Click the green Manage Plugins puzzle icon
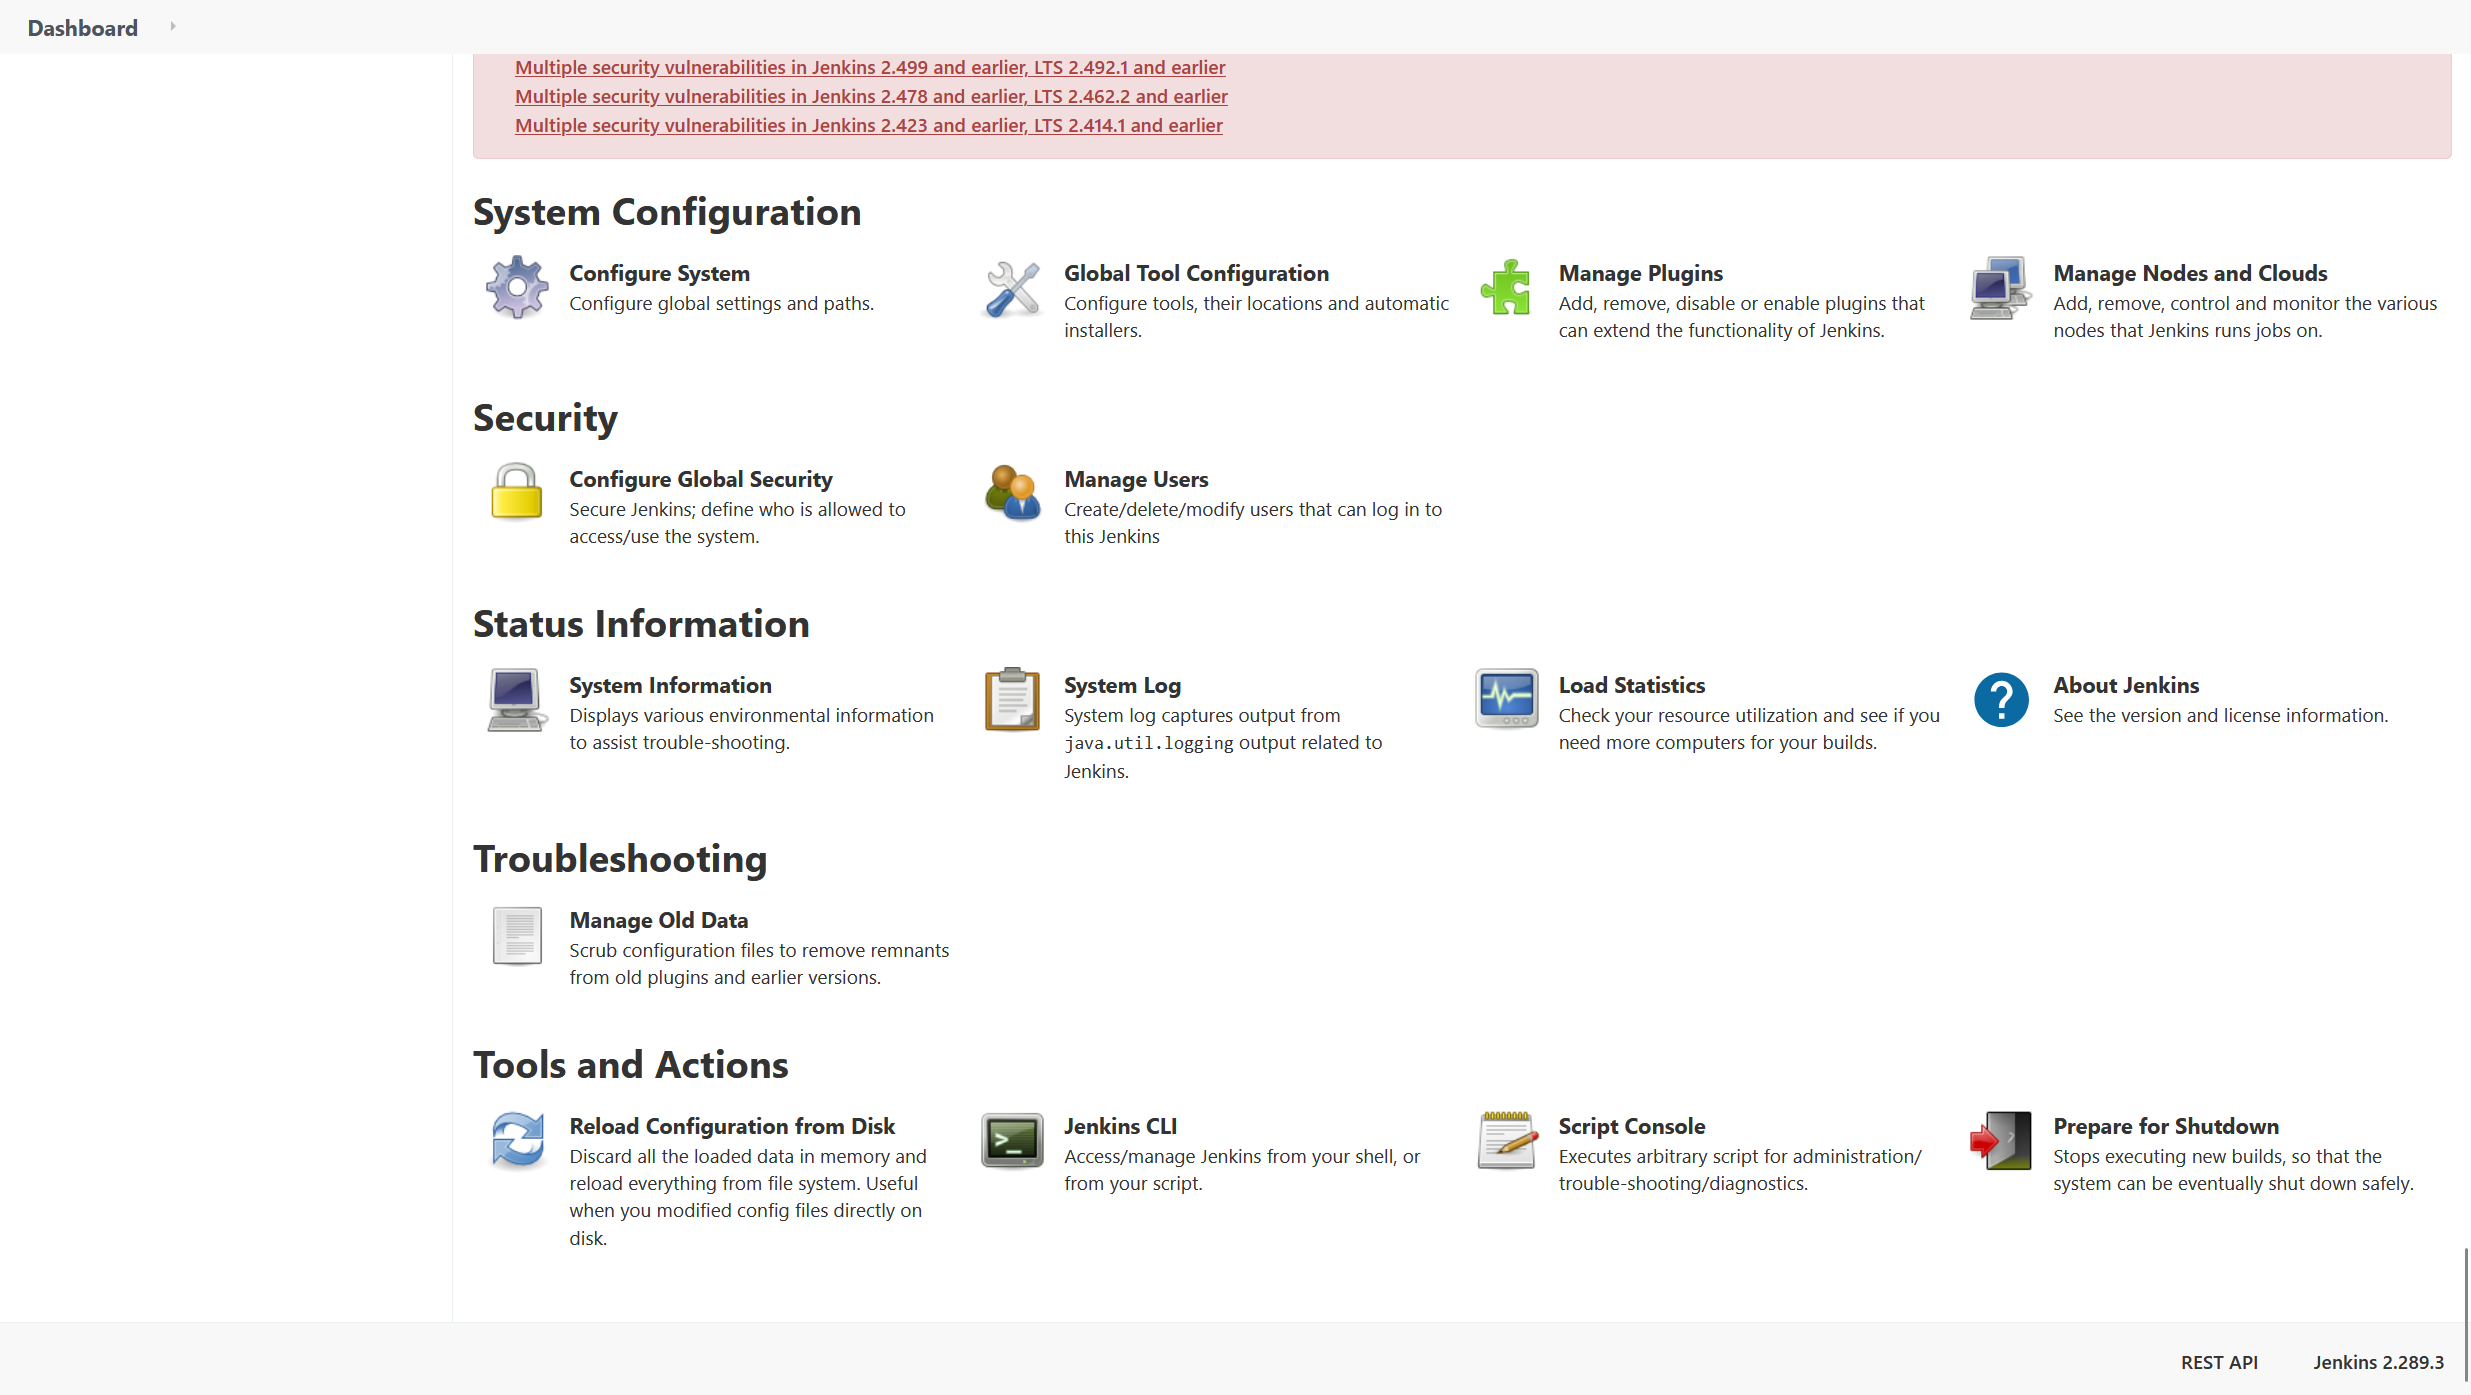This screenshot has height=1395, width=2471. (x=1506, y=288)
